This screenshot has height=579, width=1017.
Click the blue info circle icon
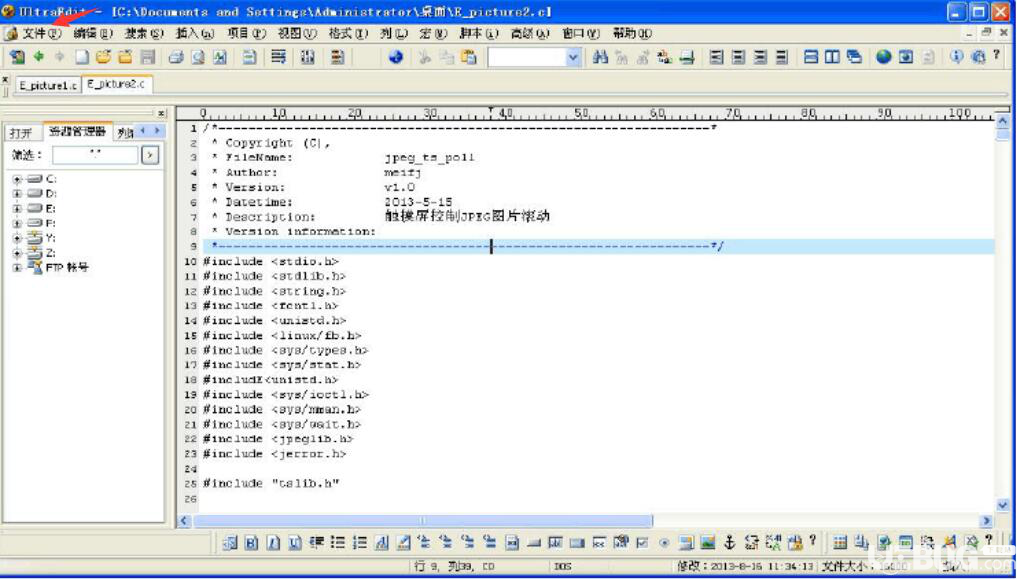coord(957,57)
